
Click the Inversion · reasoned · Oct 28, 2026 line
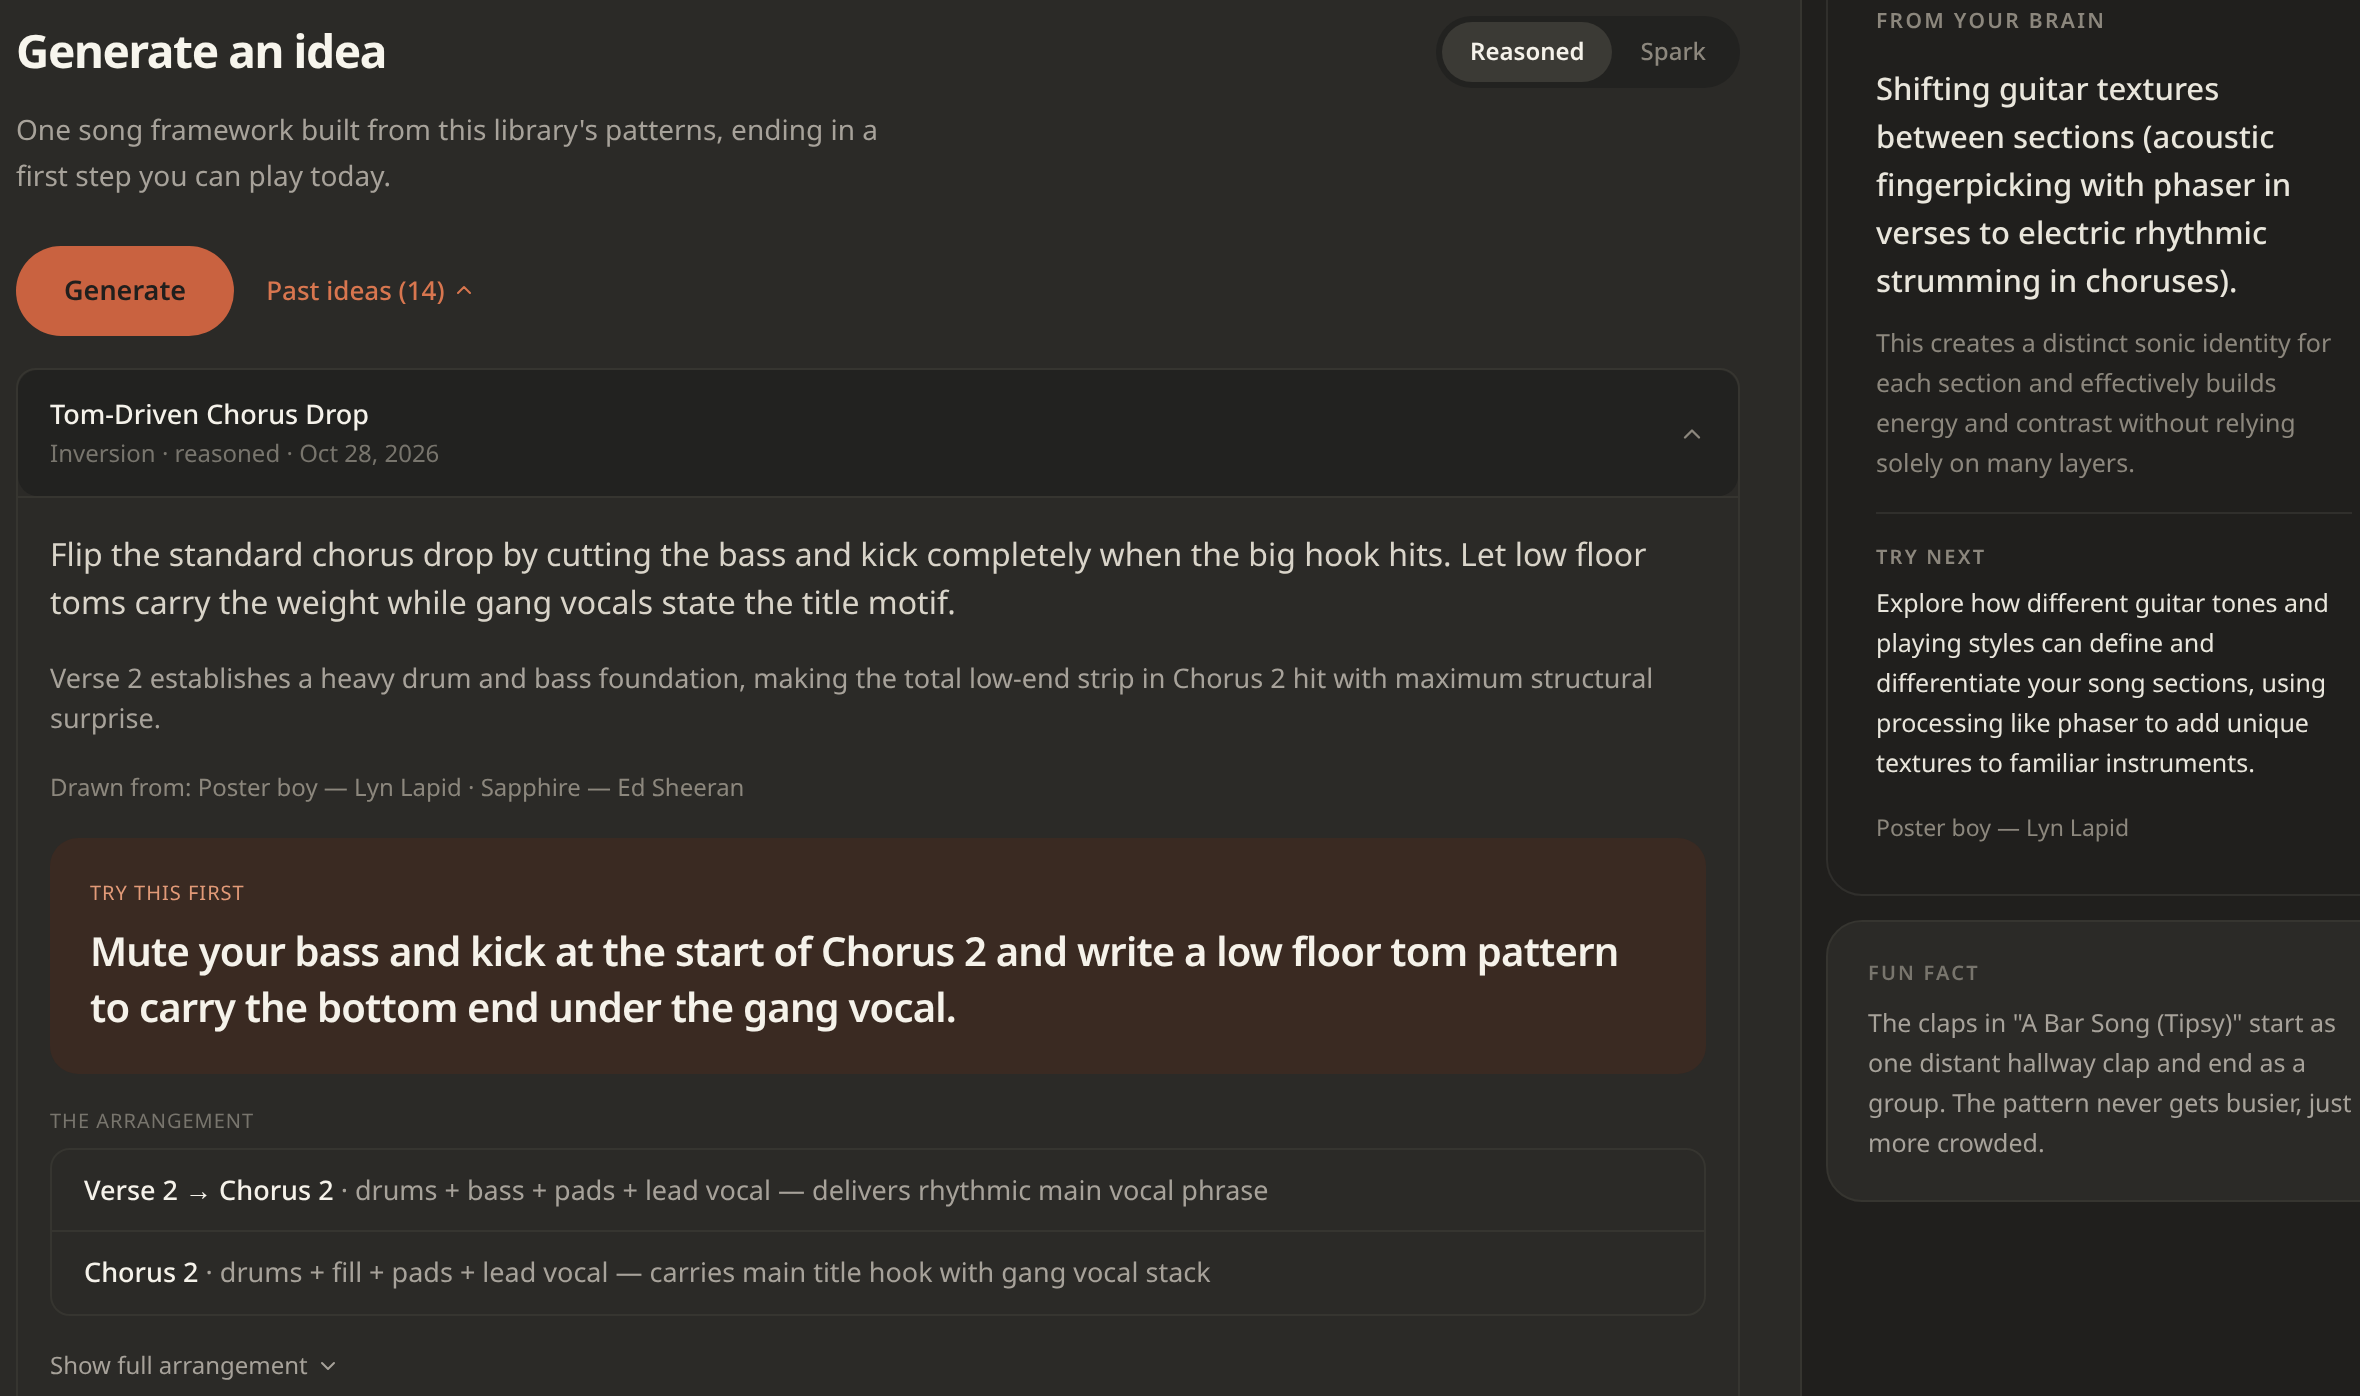(x=244, y=454)
